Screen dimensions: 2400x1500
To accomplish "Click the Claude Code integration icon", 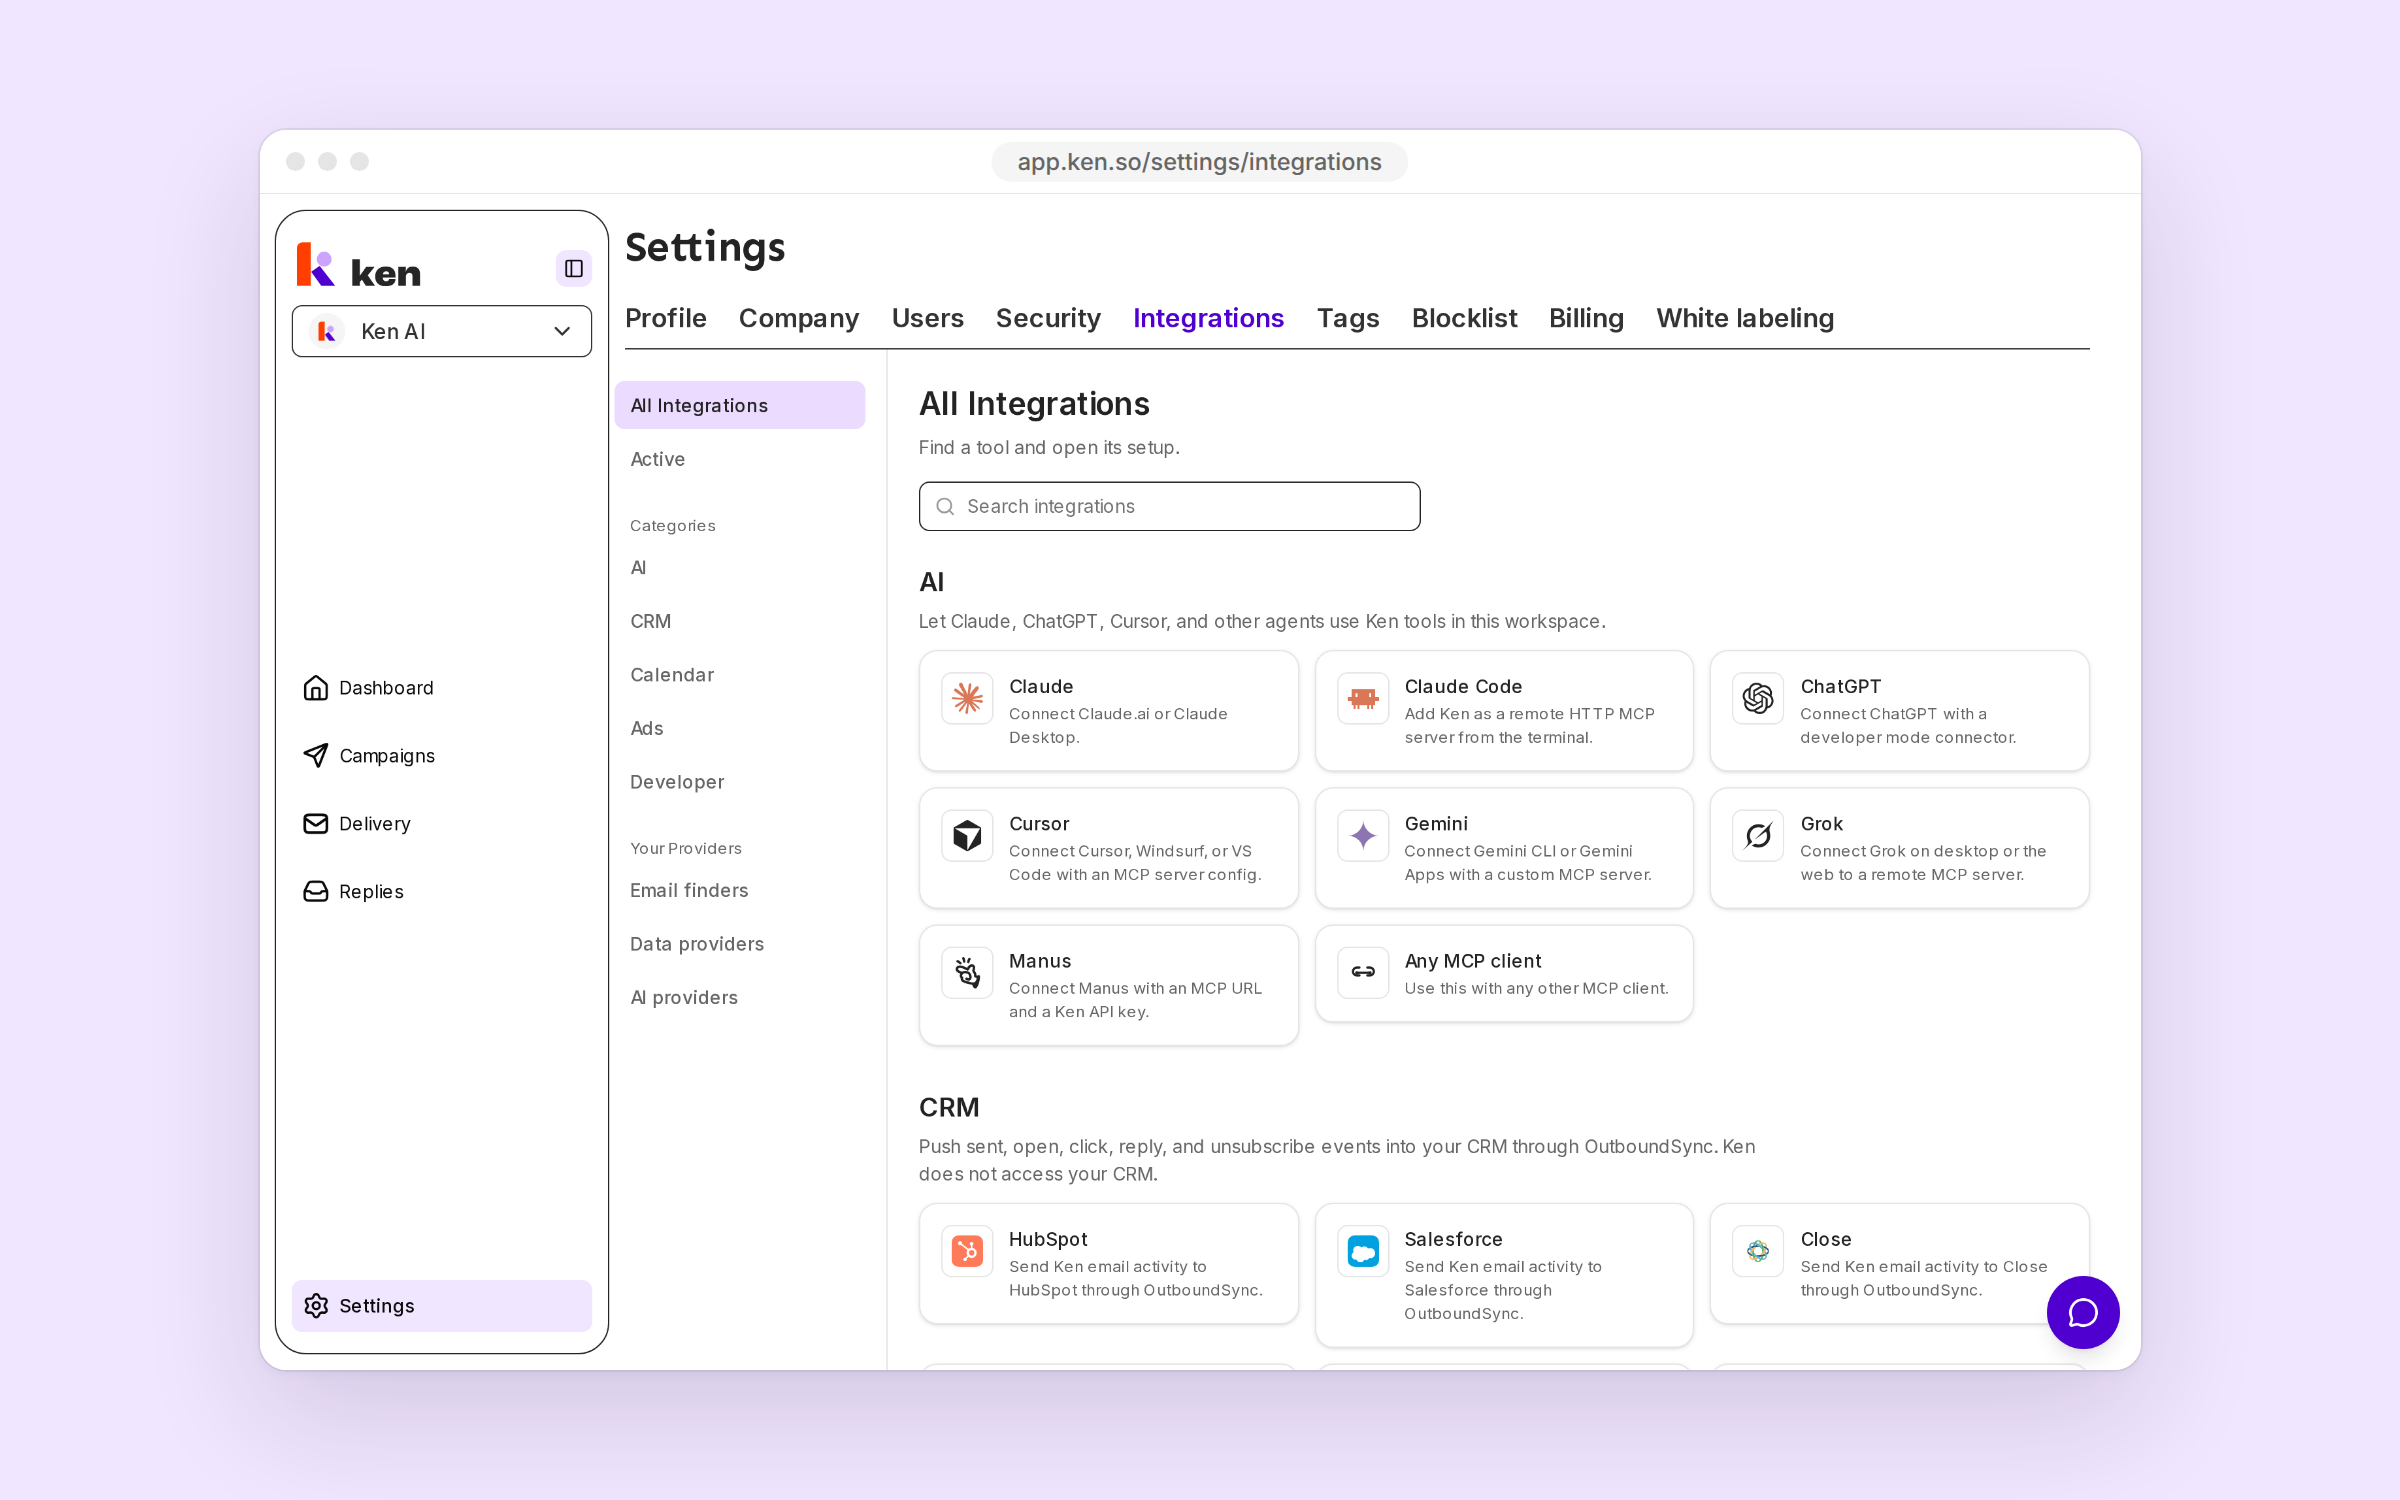I will click(x=1363, y=698).
